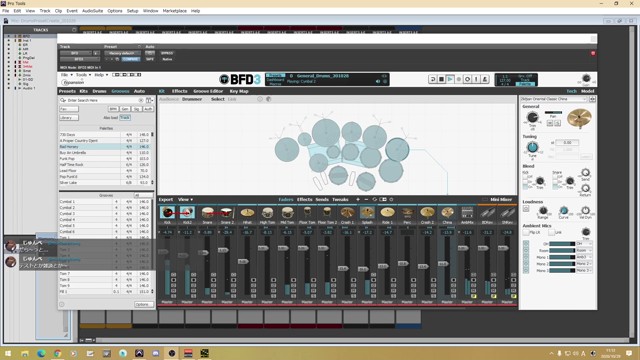Open the View dropdown in mixer
The image size is (640, 360).
click(185, 200)
